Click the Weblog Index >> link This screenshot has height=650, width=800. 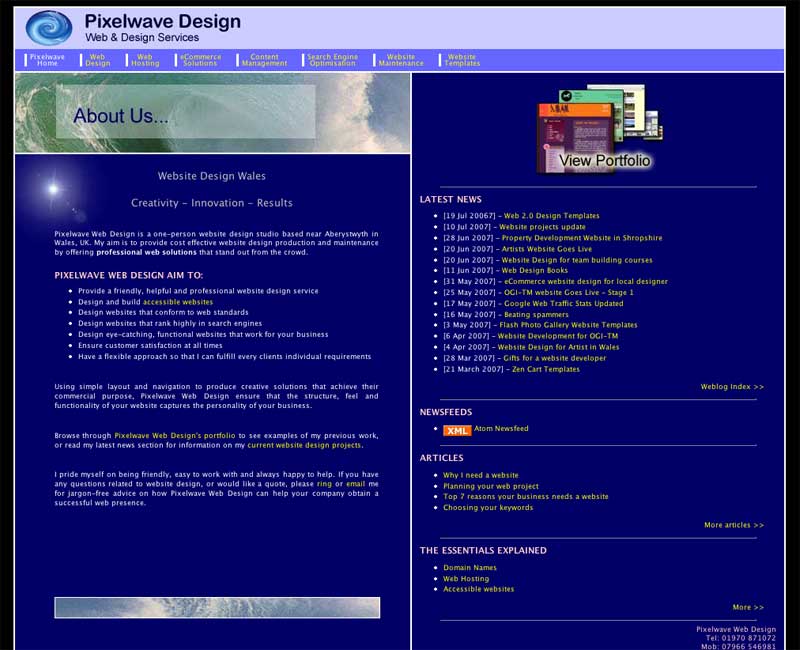[x=732, y=387]
